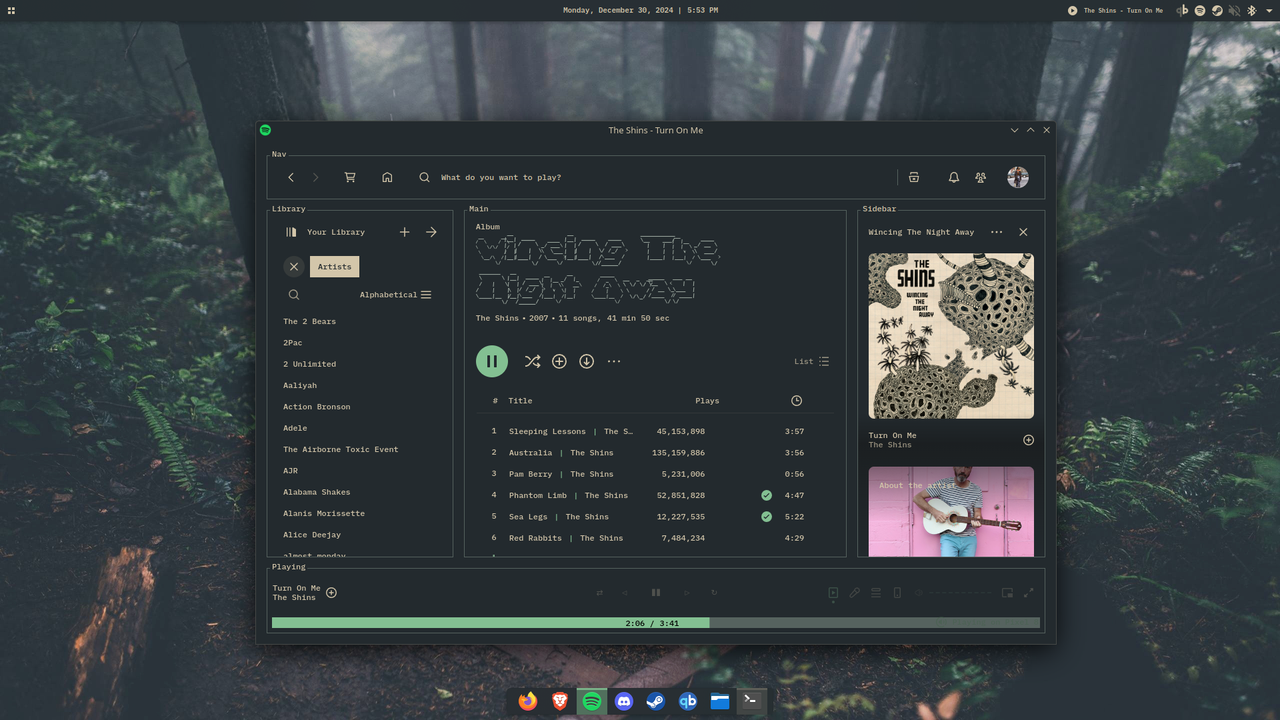Download the album with arrow circle
Screen dimensions: 1280x720
click(587, 361)
